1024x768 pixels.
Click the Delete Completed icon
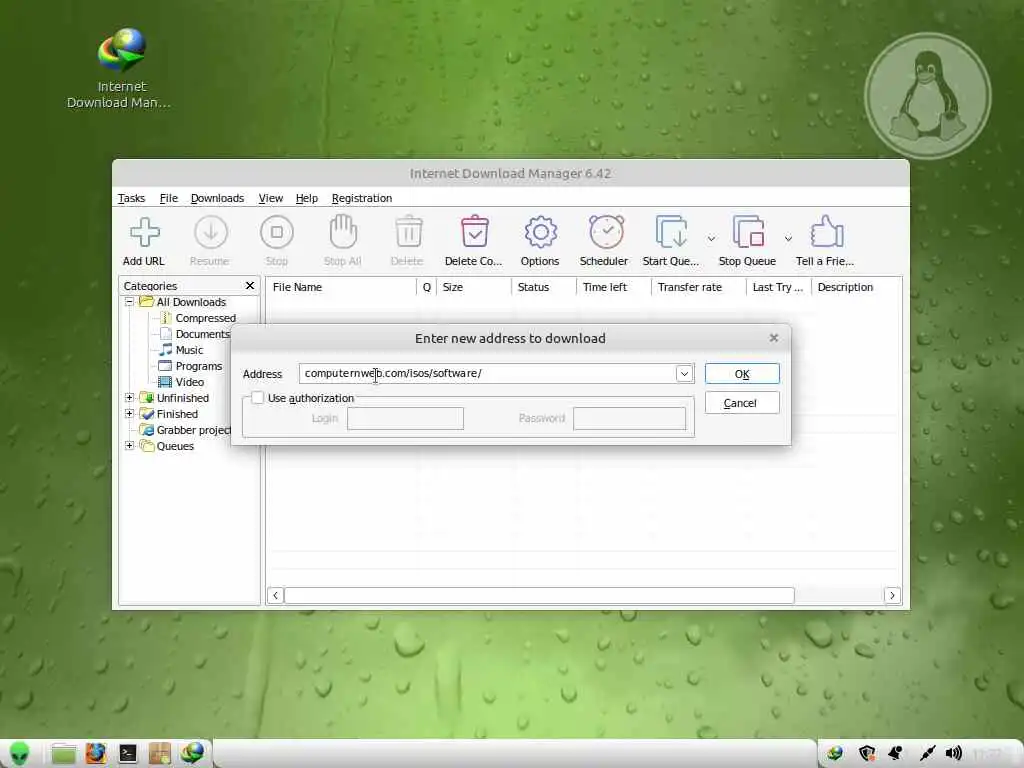tap(475, 232)
